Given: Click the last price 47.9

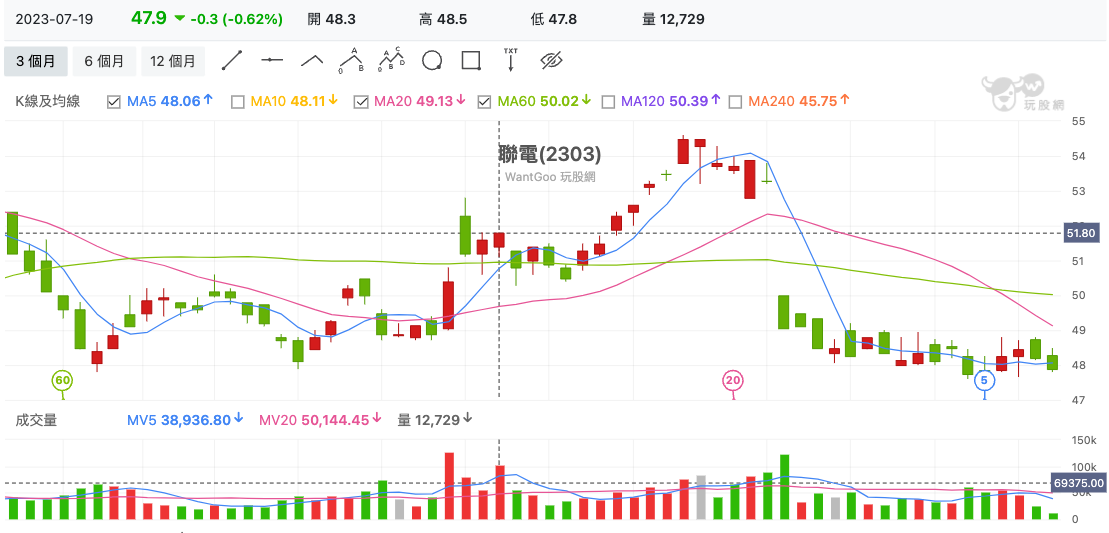Looking at the screenshot, I should pos(149,18).
